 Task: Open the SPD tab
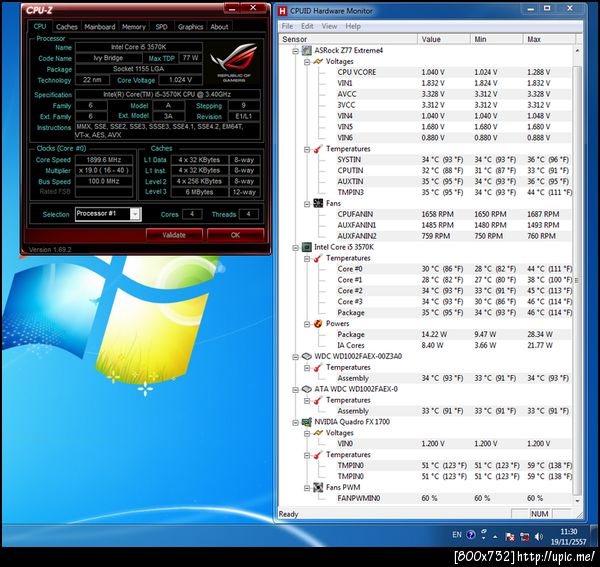tap(161, 27)
